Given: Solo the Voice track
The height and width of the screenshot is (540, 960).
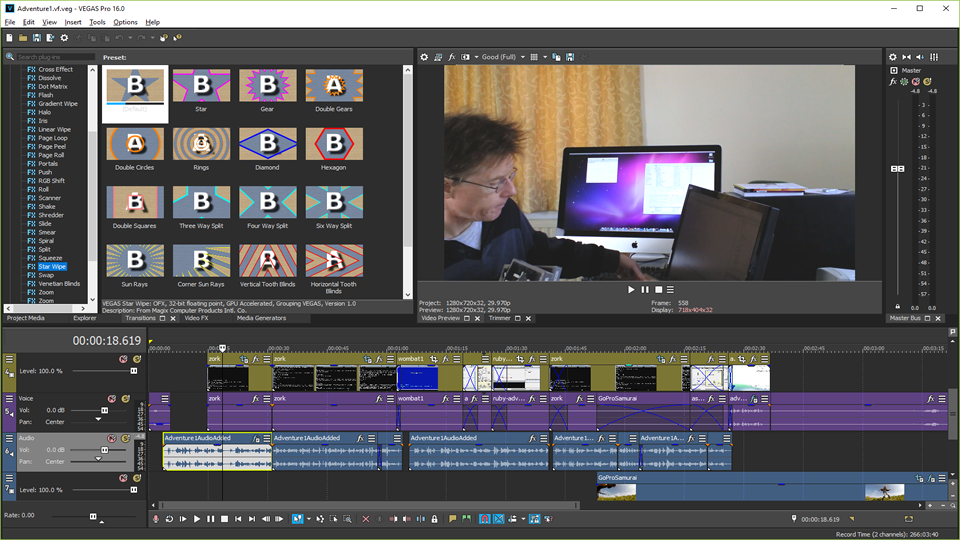Looking at the screenshot, I should (x=126, y=399).
